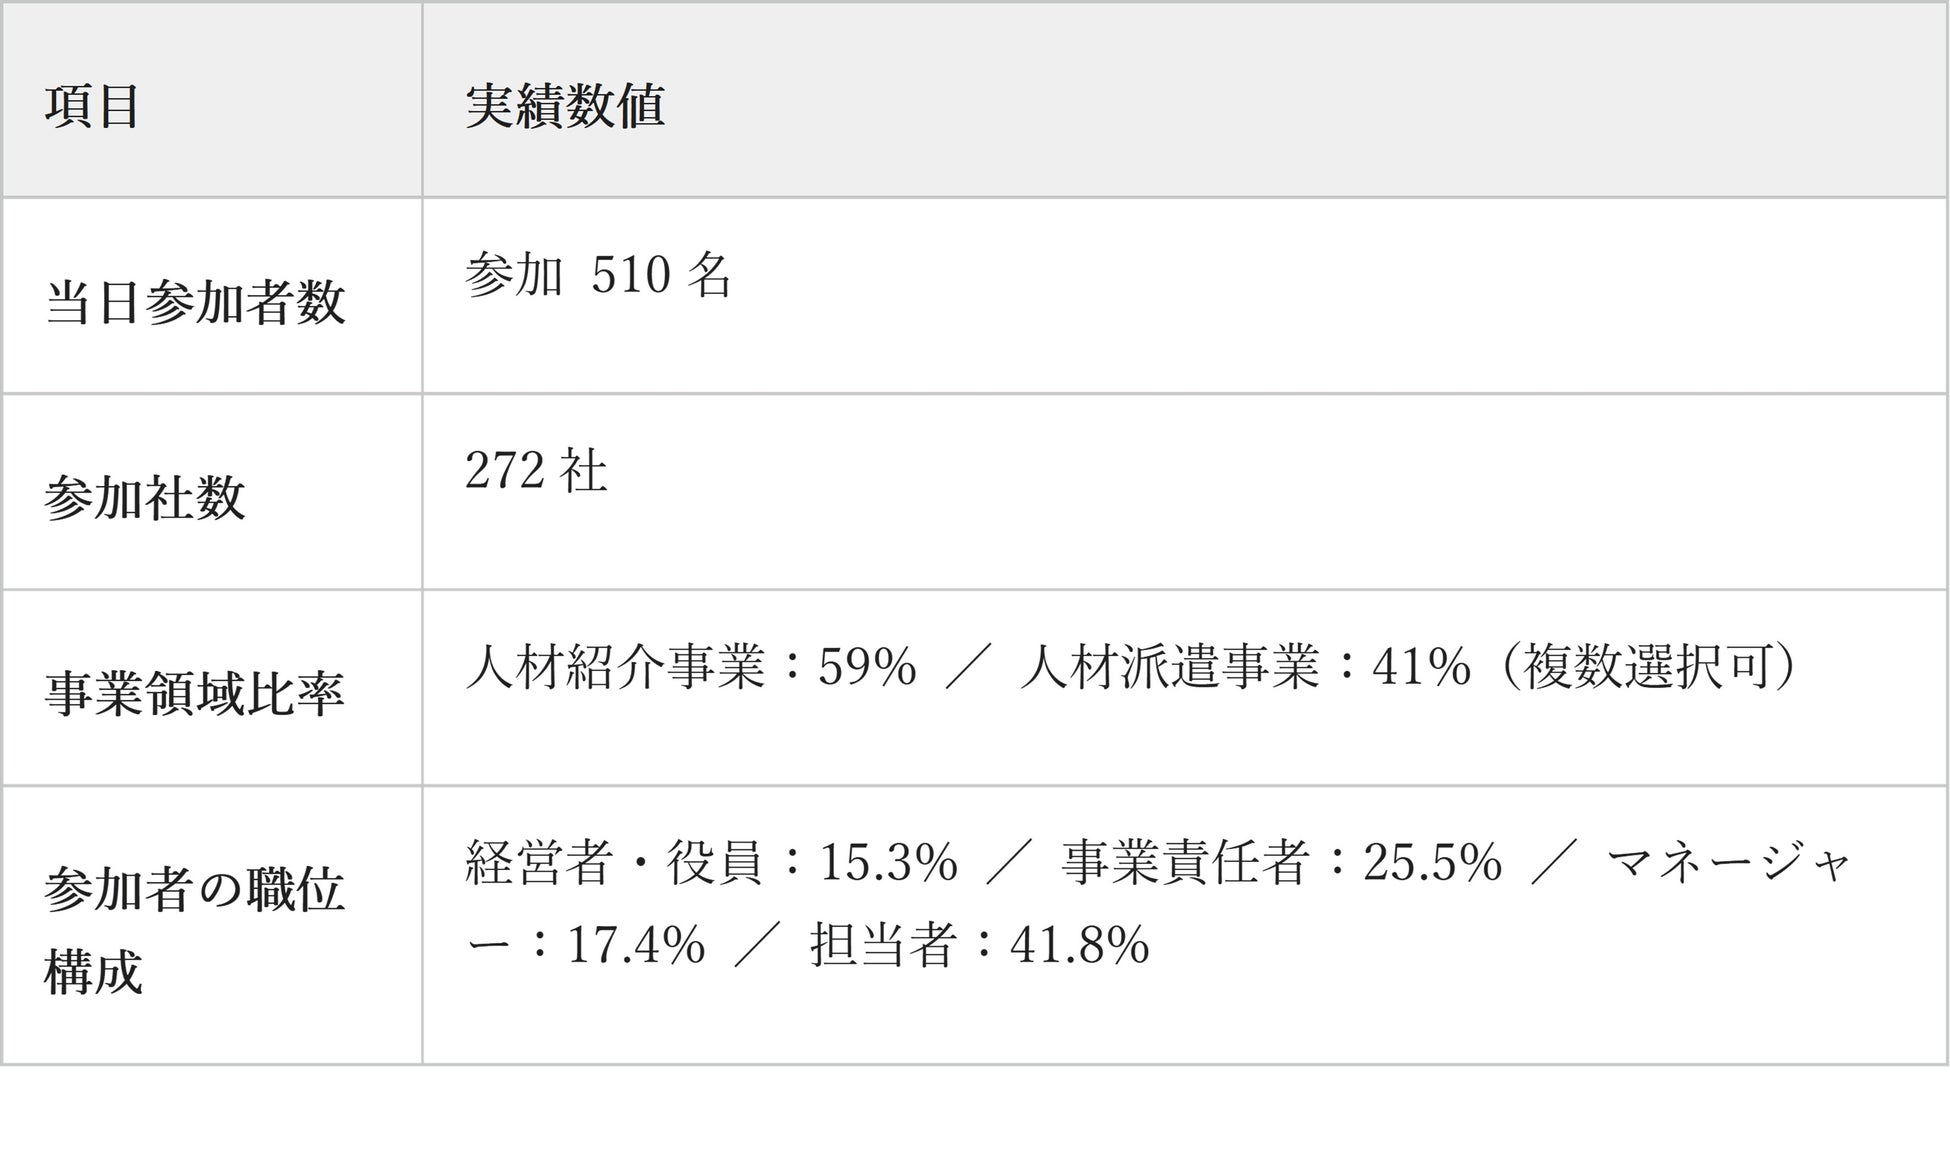Click the 事業責任者：25.5% text
The image size is (1950, 1149).
[x=1282, y=863]
